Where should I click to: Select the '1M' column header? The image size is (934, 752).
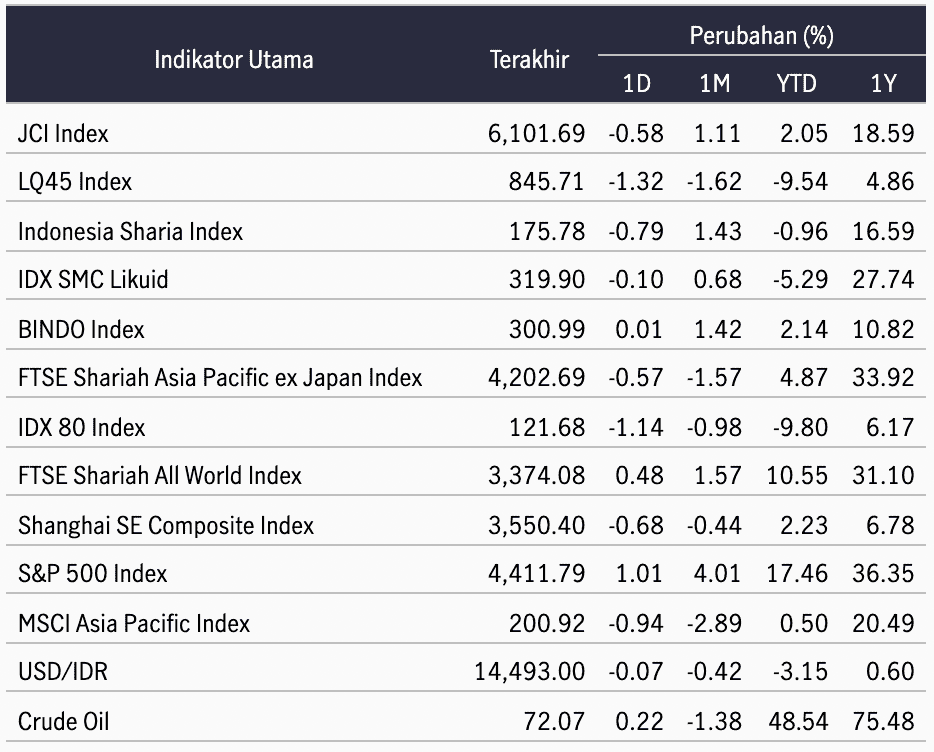click(714, 83)
